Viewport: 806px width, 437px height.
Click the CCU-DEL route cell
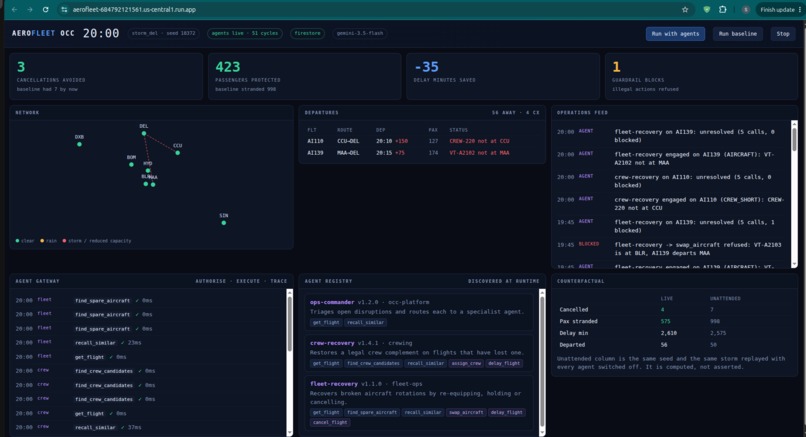[x=348, y=141]
